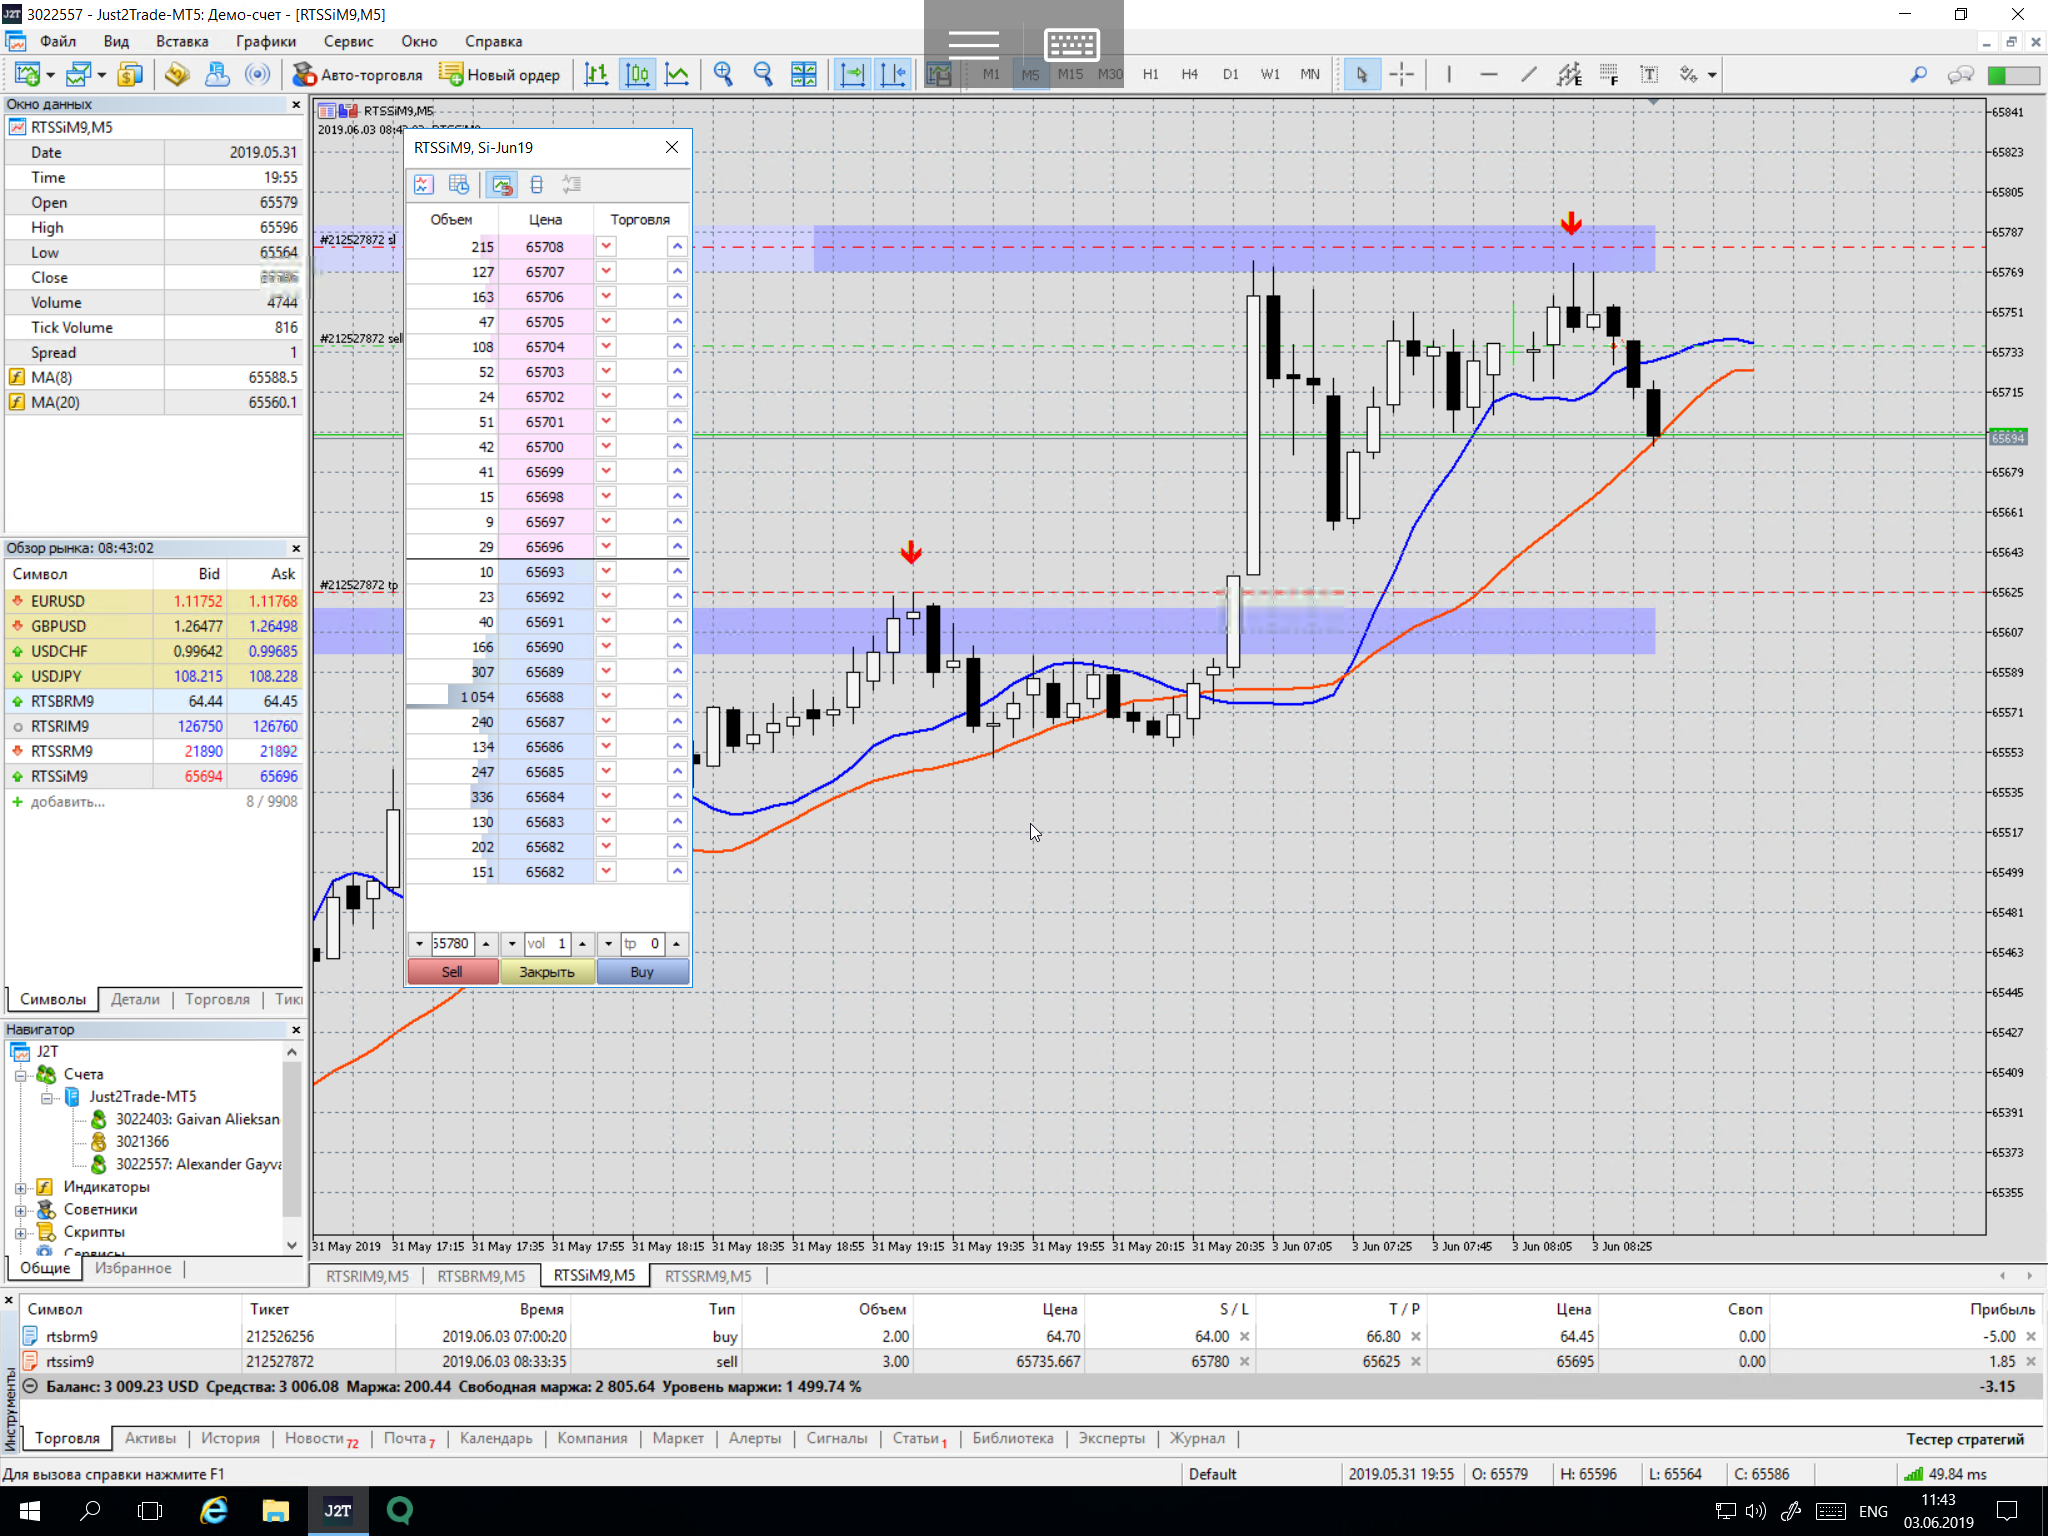Switch to line chart mode
Viewport: 2048px width, 1536px height.
click(677, 74)
